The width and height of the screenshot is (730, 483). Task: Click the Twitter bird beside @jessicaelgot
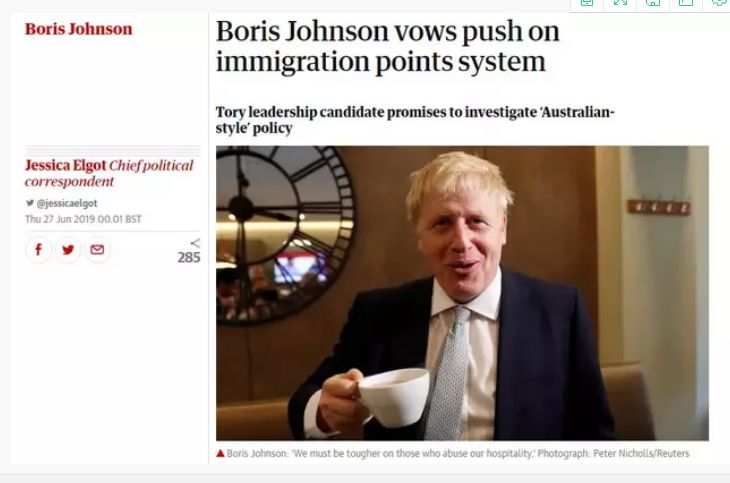coord(30,203)
